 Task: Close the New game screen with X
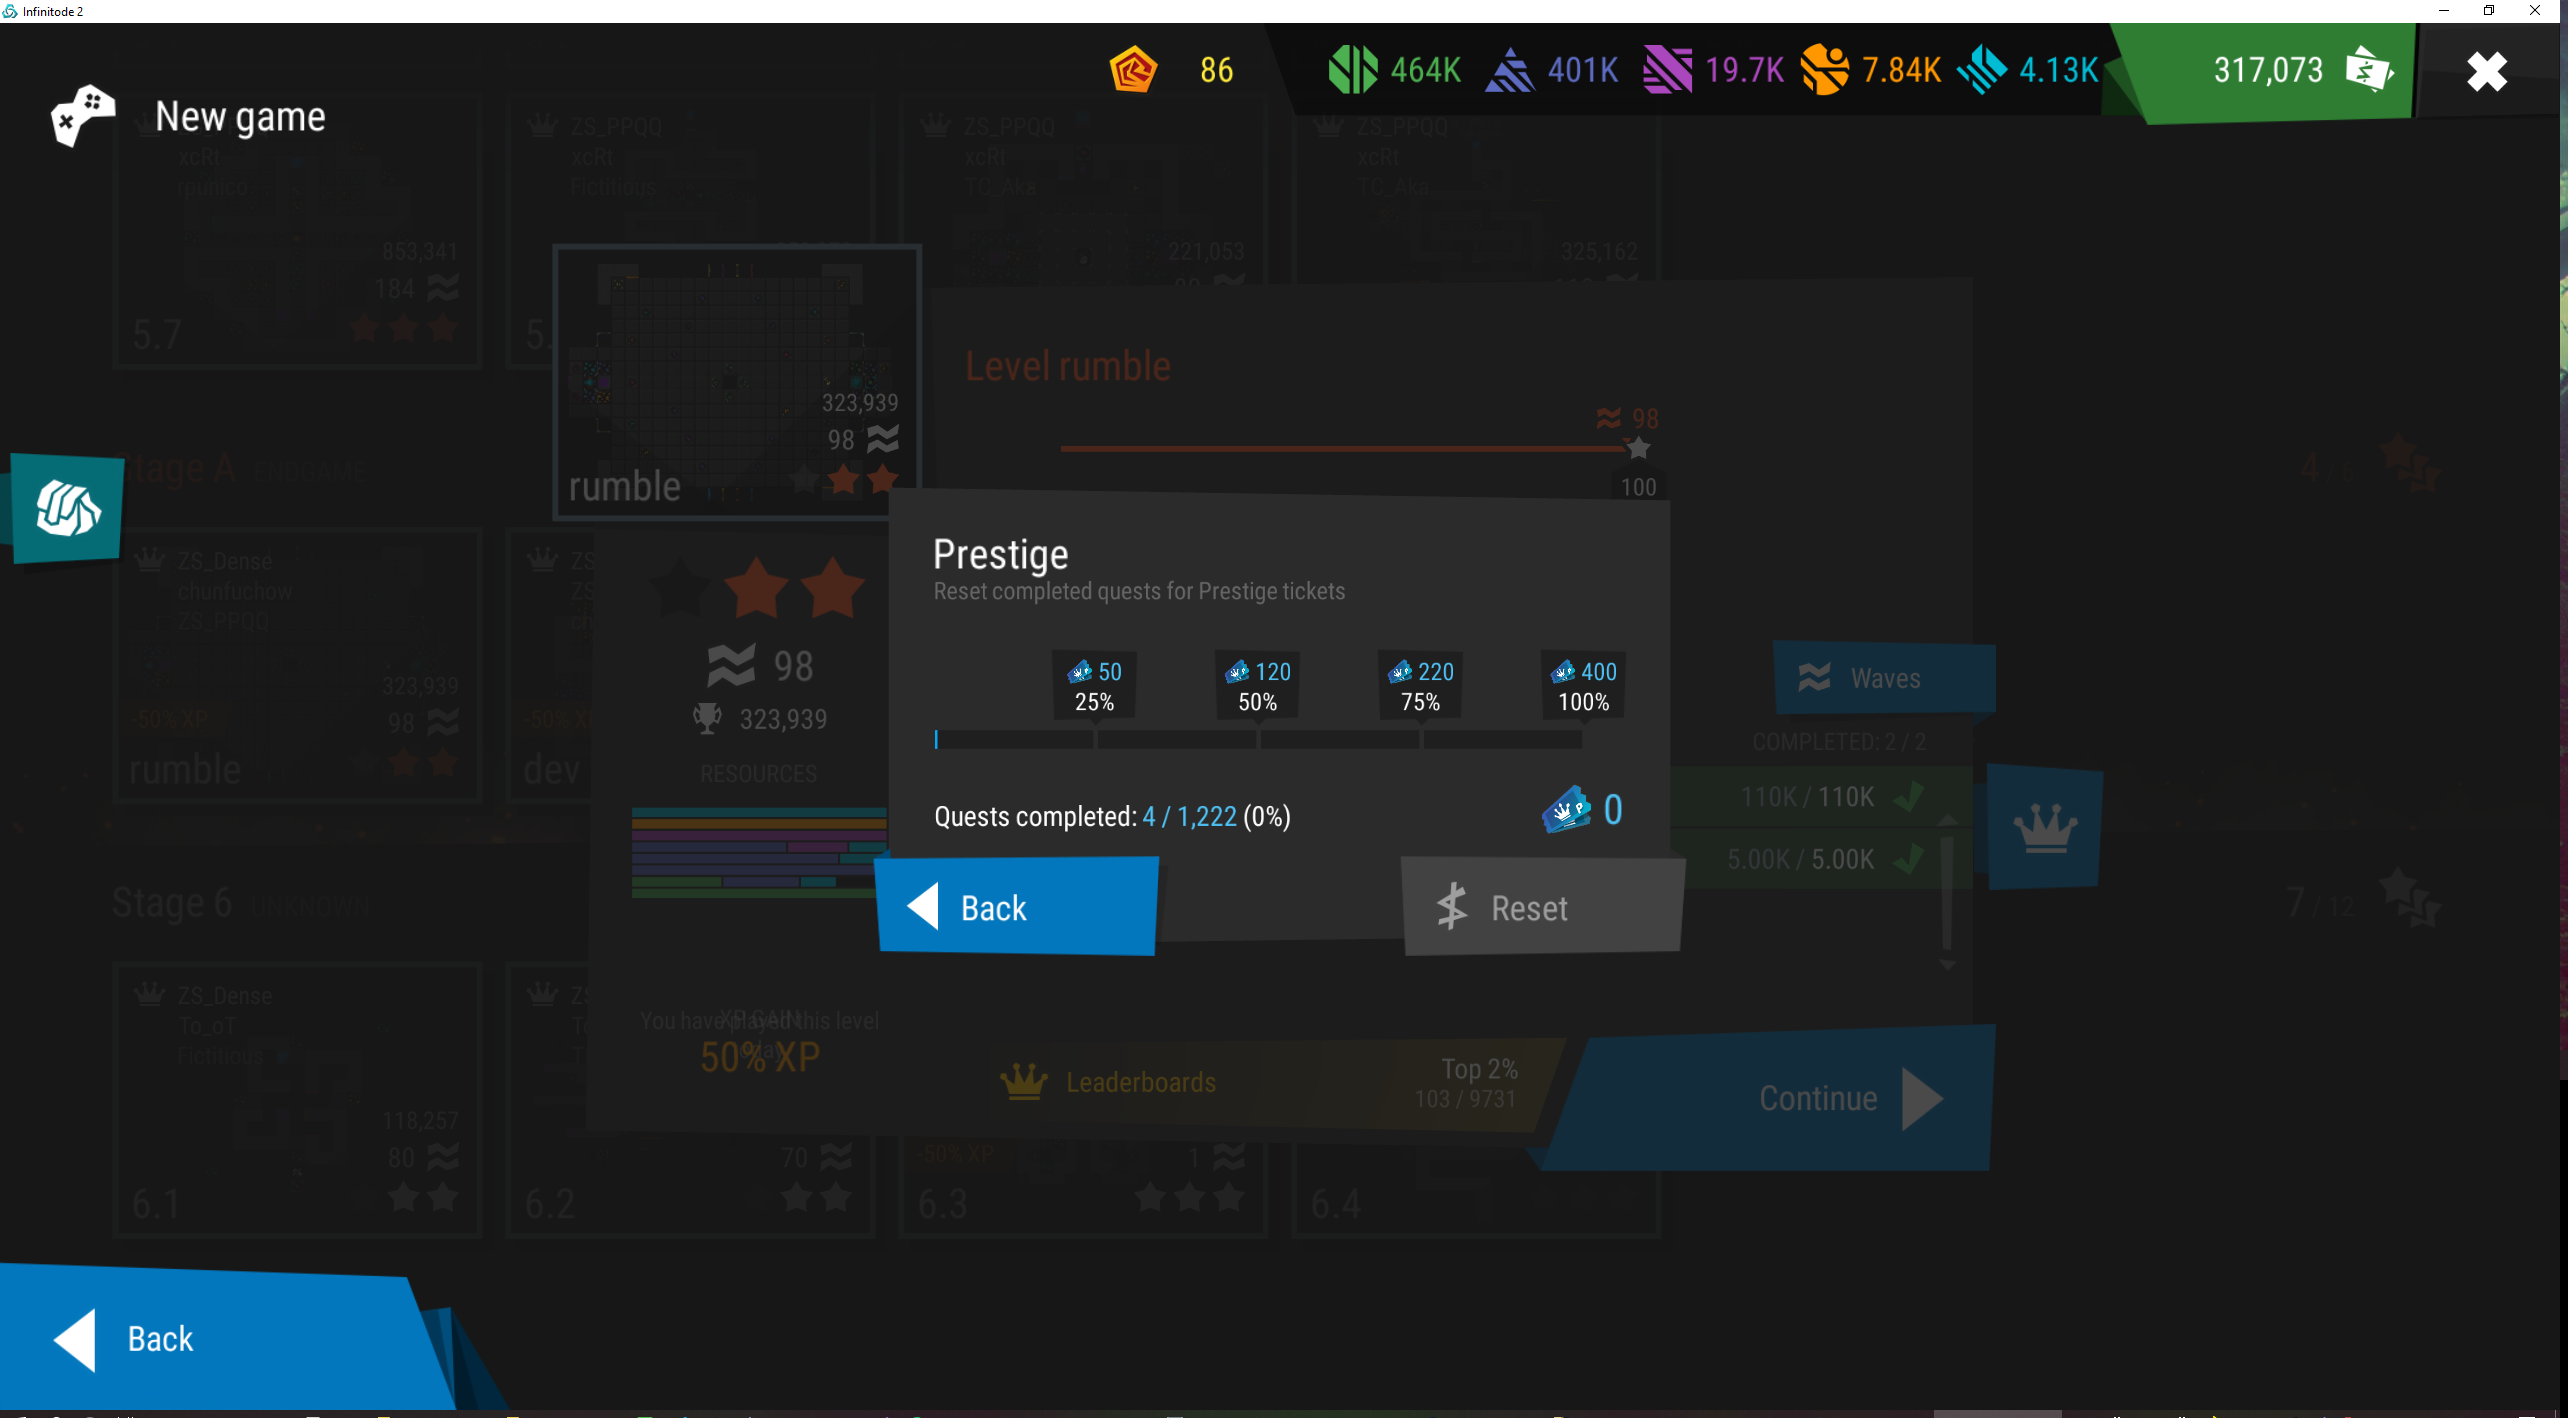click(2486, 71)
